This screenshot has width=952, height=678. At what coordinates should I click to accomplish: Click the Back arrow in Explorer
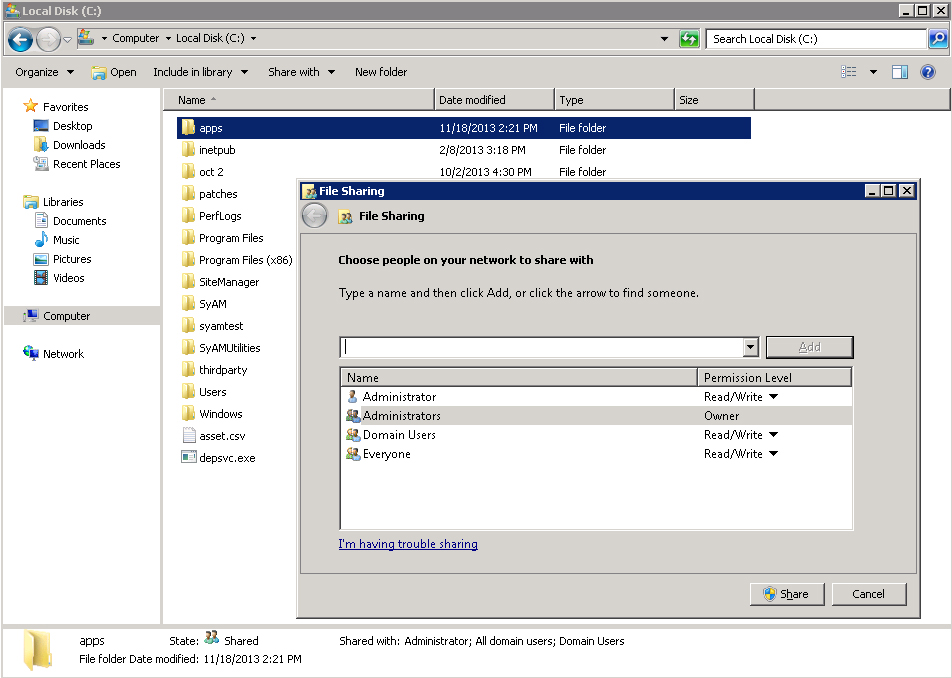point(20,39)
